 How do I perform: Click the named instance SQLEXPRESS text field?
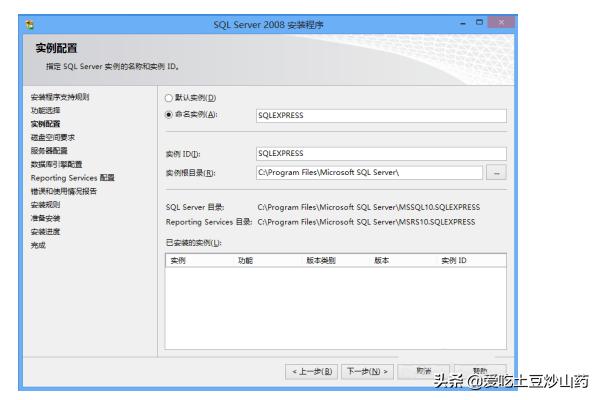(x=381, y=116)
